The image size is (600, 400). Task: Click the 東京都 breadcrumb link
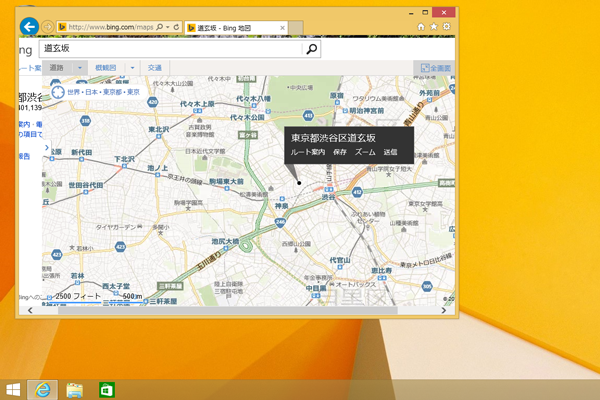(112, 92)
